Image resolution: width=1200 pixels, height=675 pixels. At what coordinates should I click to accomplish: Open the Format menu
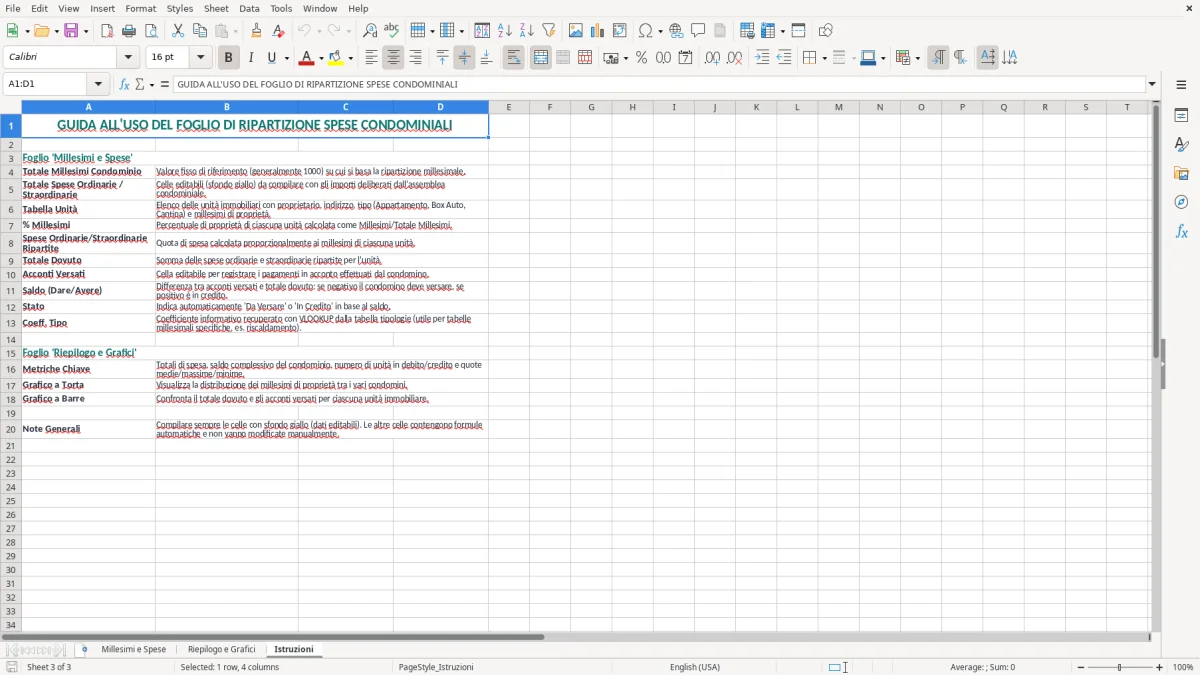tap(141, 8)
